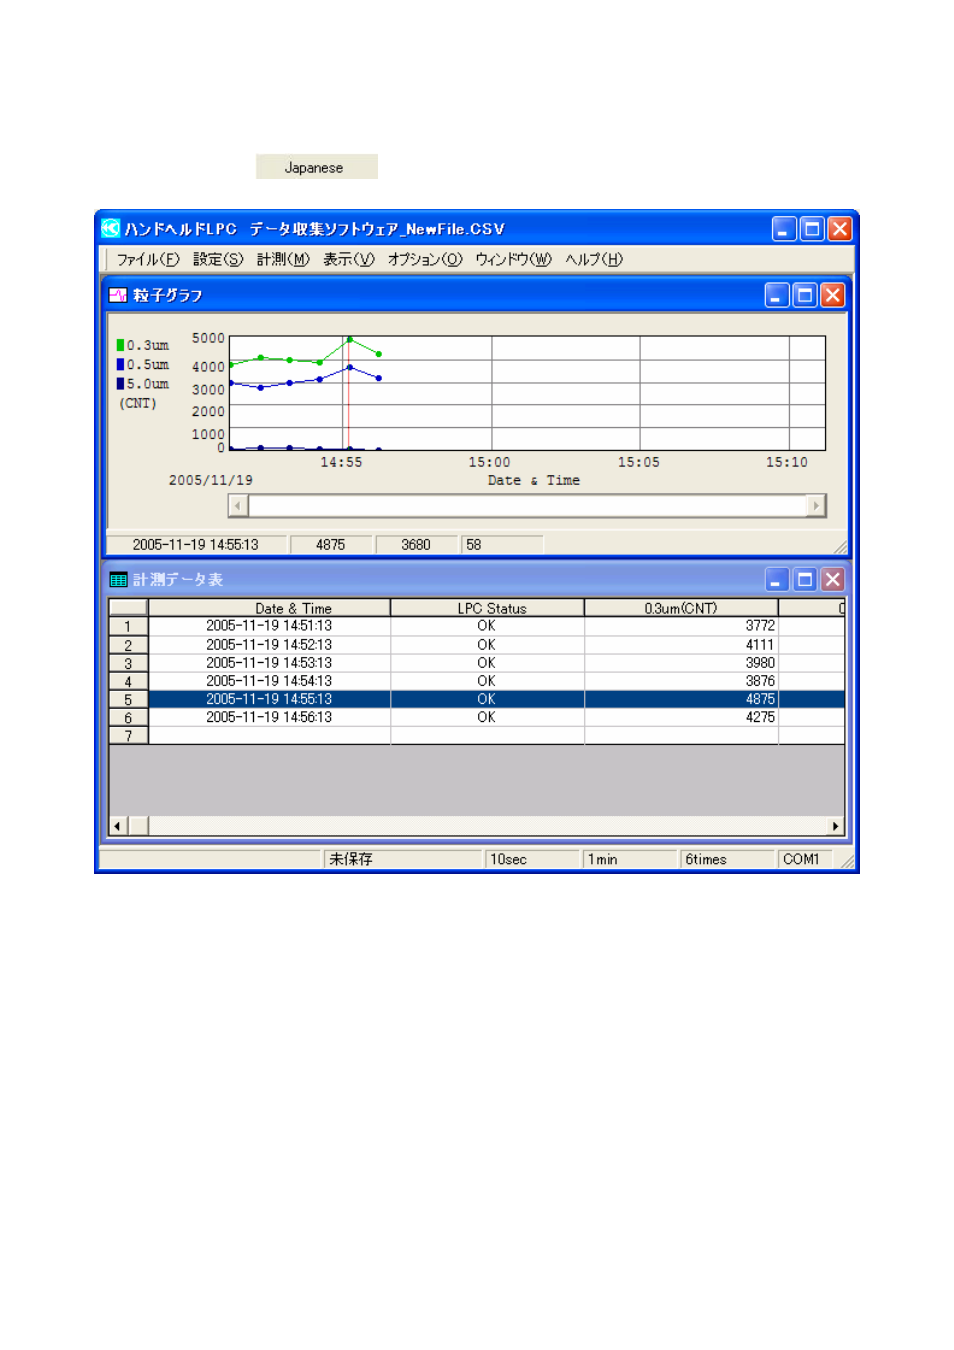The image size is (954, 1350).
Task: Click graph scrollbar left arrow
Action: (x=238, y=505)
